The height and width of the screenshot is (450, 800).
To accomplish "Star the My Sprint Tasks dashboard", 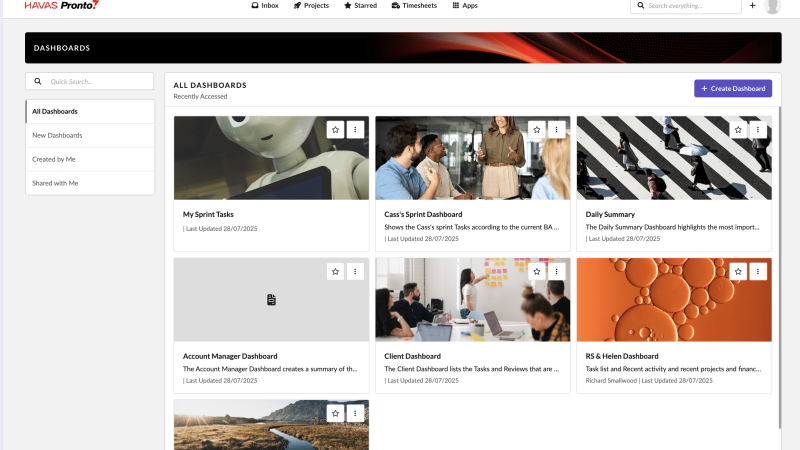I will click(336, 129).
